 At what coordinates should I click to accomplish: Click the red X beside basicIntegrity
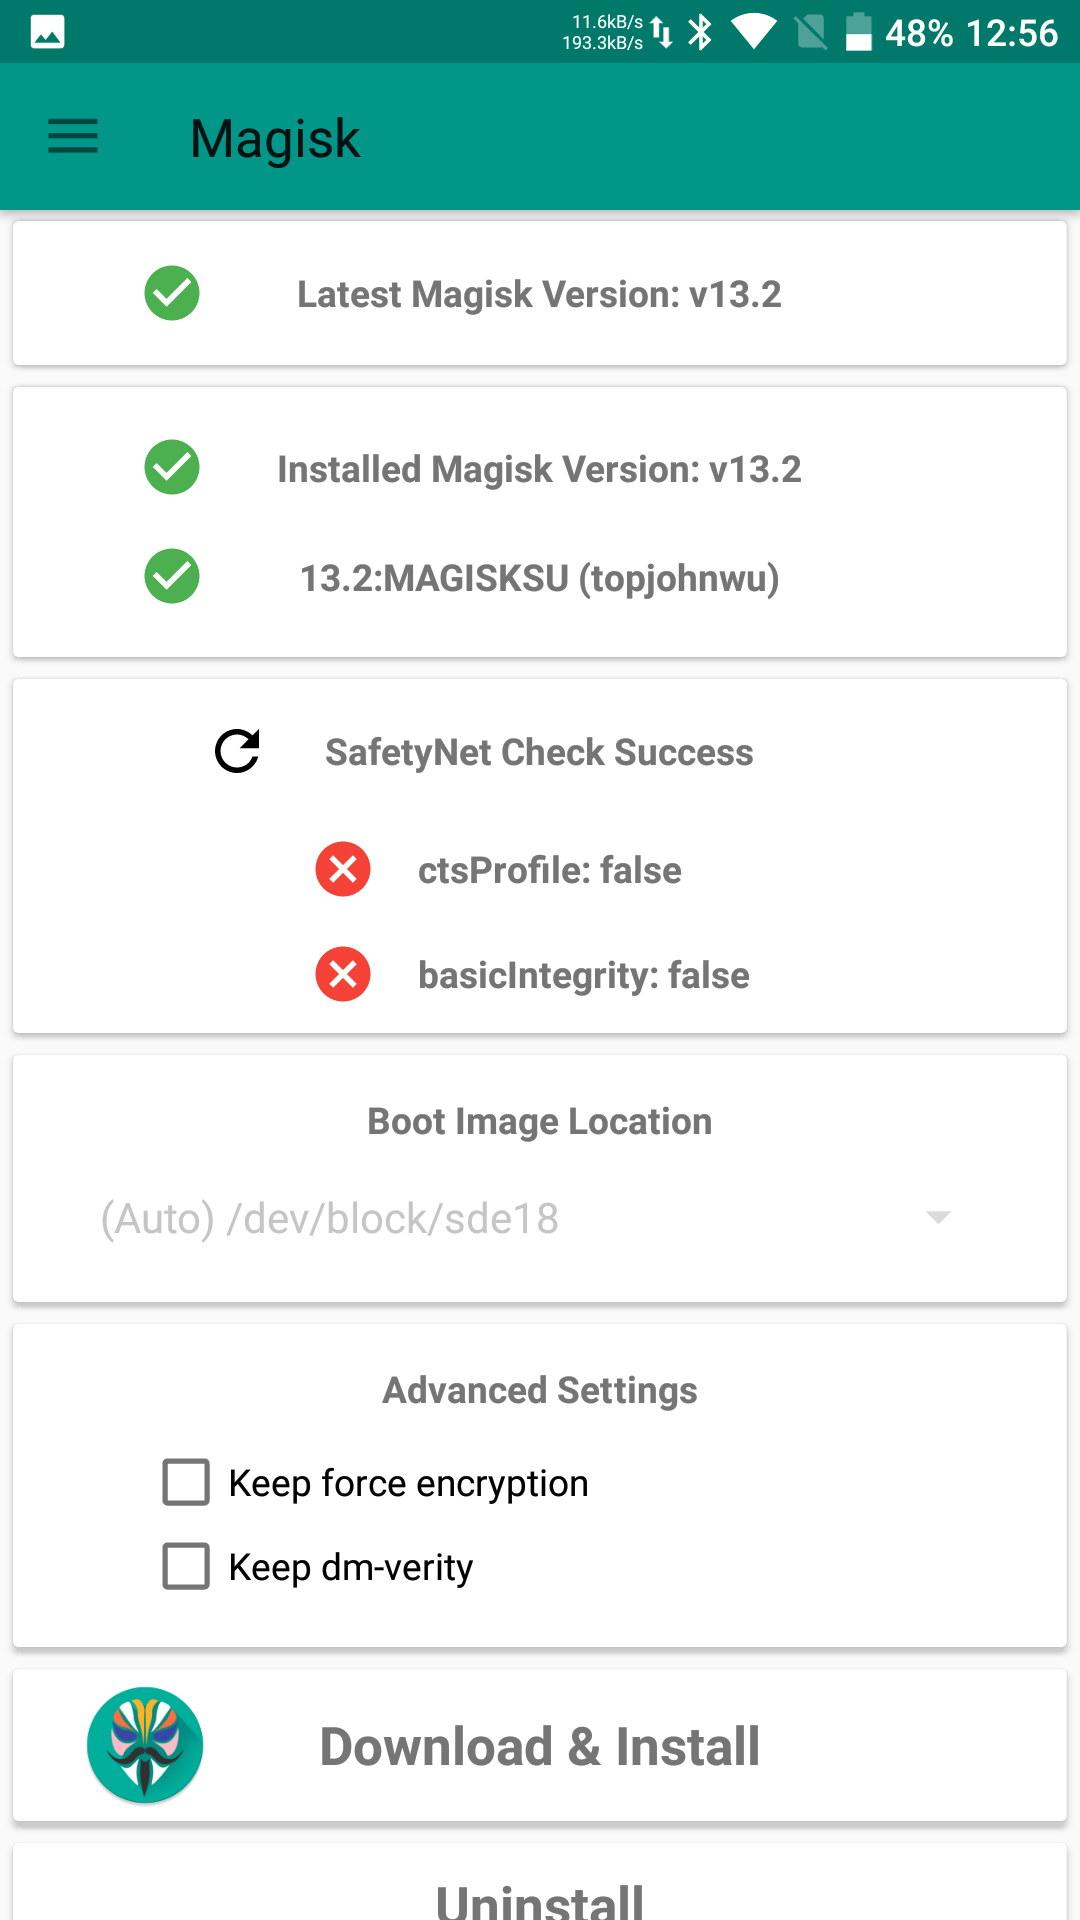(x=343, y=974)
